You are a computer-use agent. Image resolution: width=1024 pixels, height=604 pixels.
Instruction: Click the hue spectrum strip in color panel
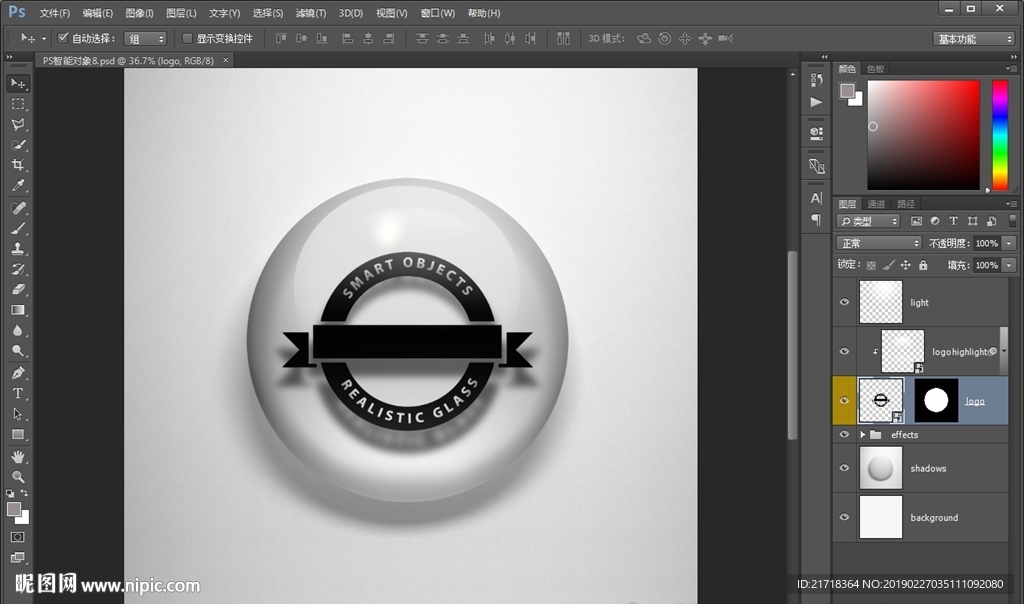(x=999, y=133)
